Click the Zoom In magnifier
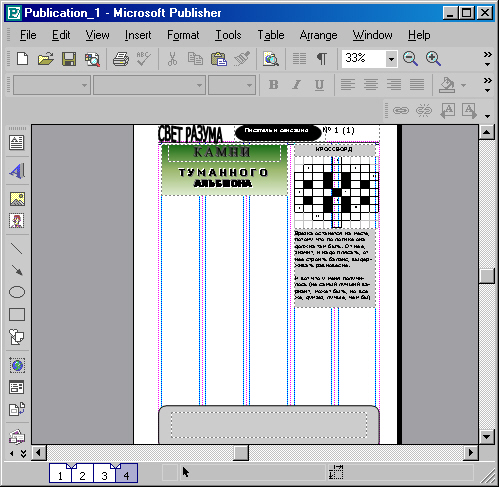499x487 pixels. tap(433, 59)
